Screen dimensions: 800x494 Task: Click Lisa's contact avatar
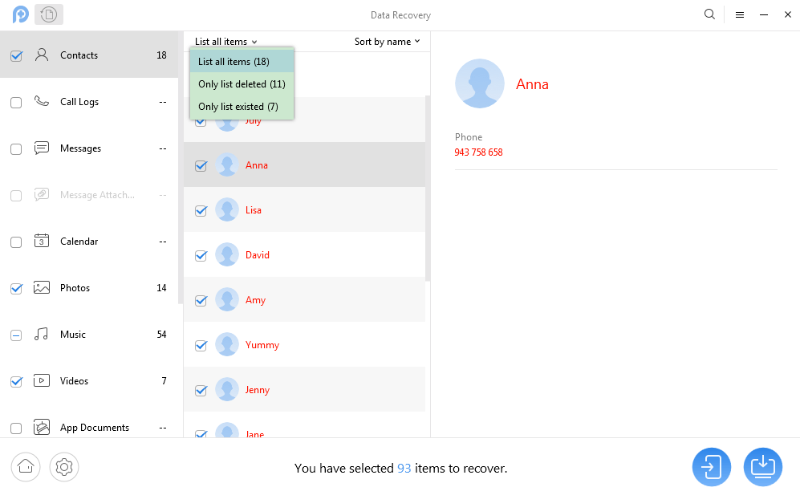pyautogui.click(x=227, y=210)
